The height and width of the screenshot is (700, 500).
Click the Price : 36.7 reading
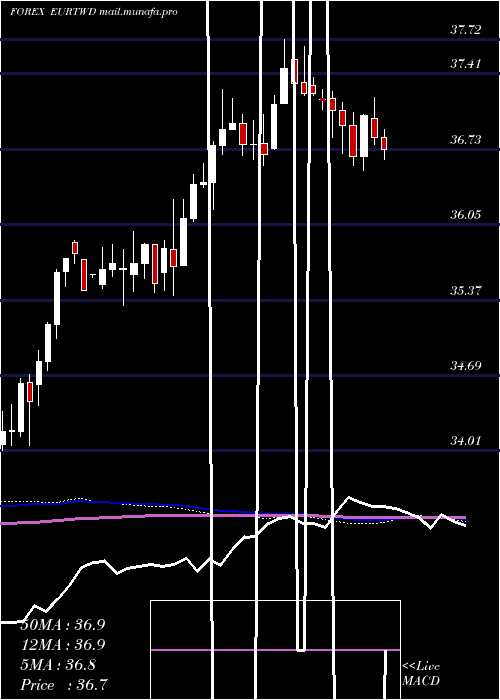pyautogui.click(x=64, y=685)
